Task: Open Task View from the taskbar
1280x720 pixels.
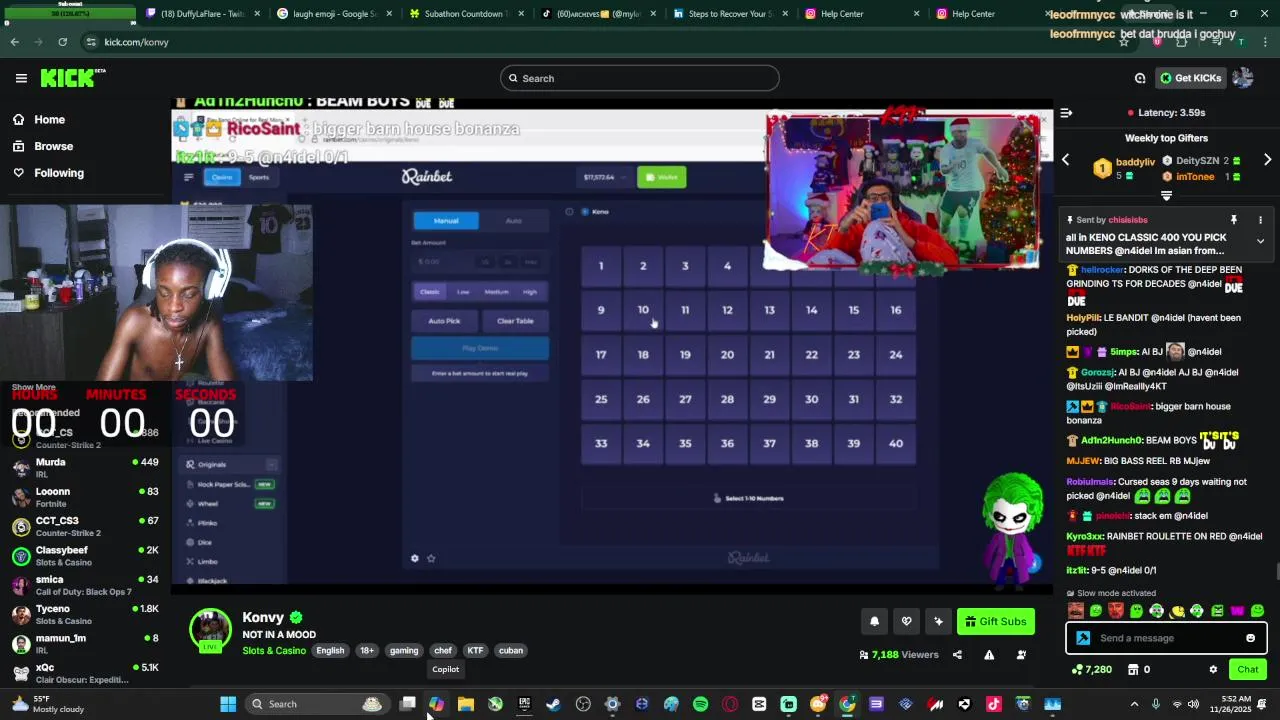Action: [408, 704]
